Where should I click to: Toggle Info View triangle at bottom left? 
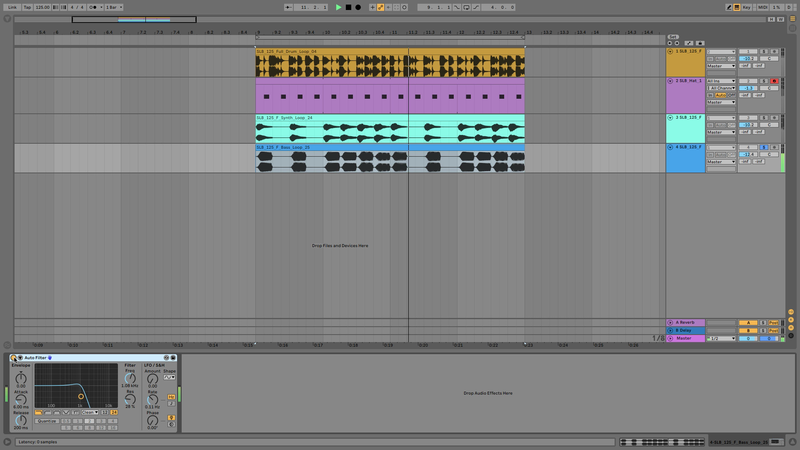(x=7, y=442)
